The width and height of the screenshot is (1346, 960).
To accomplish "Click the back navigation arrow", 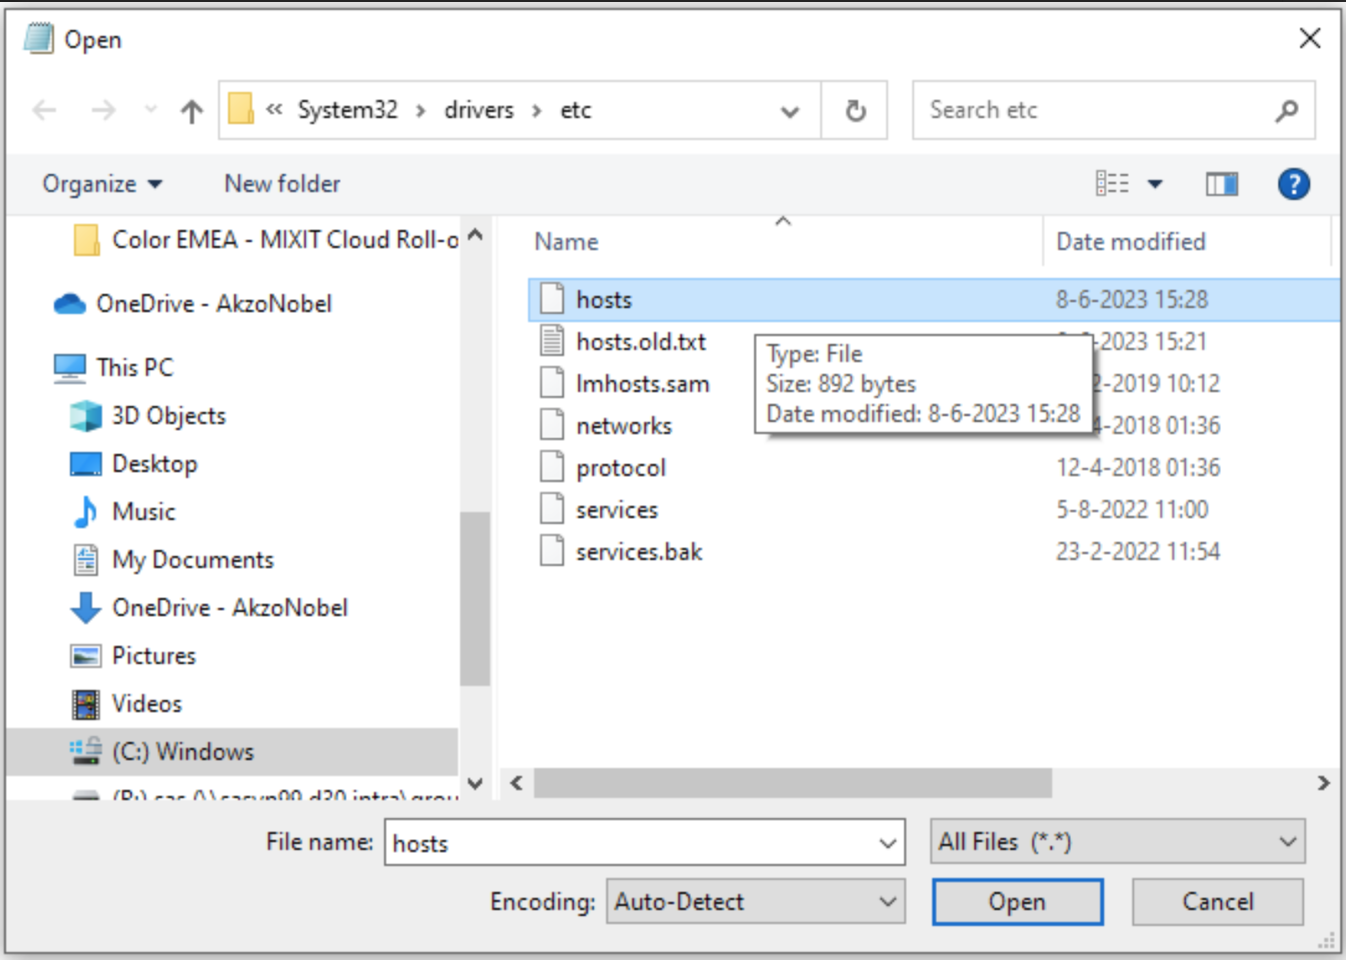I will click(42, 110).
